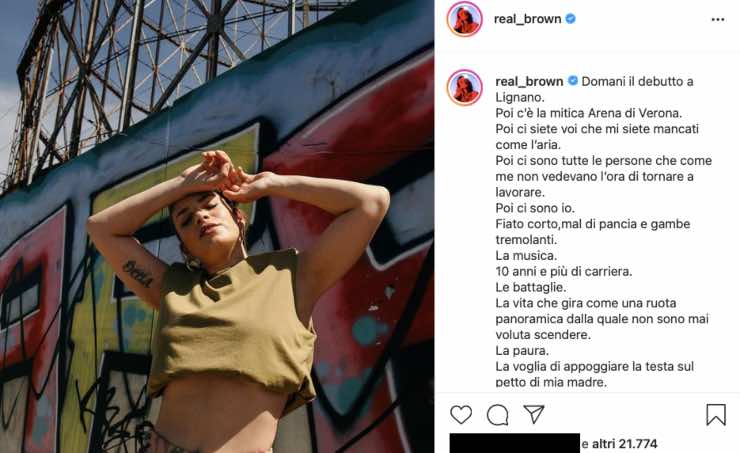740x453 pixels.
Task: Share post via paper plane icon
Action: coord(534,414)
